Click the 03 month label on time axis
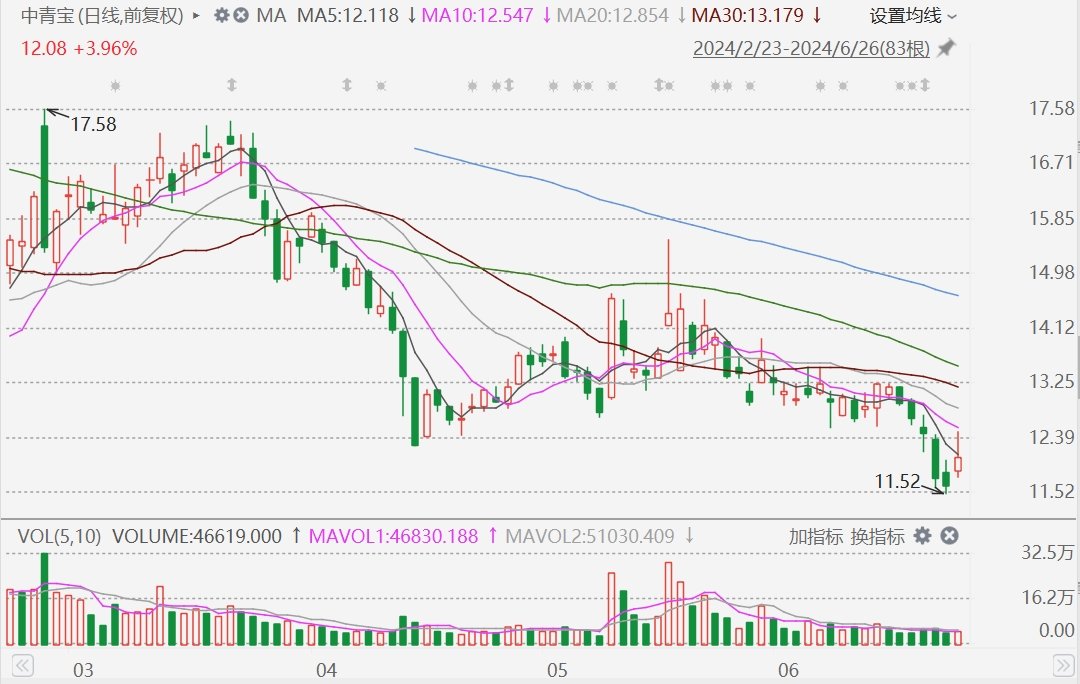This screenshot has width=1080, height=684. (x=83, y=670)
